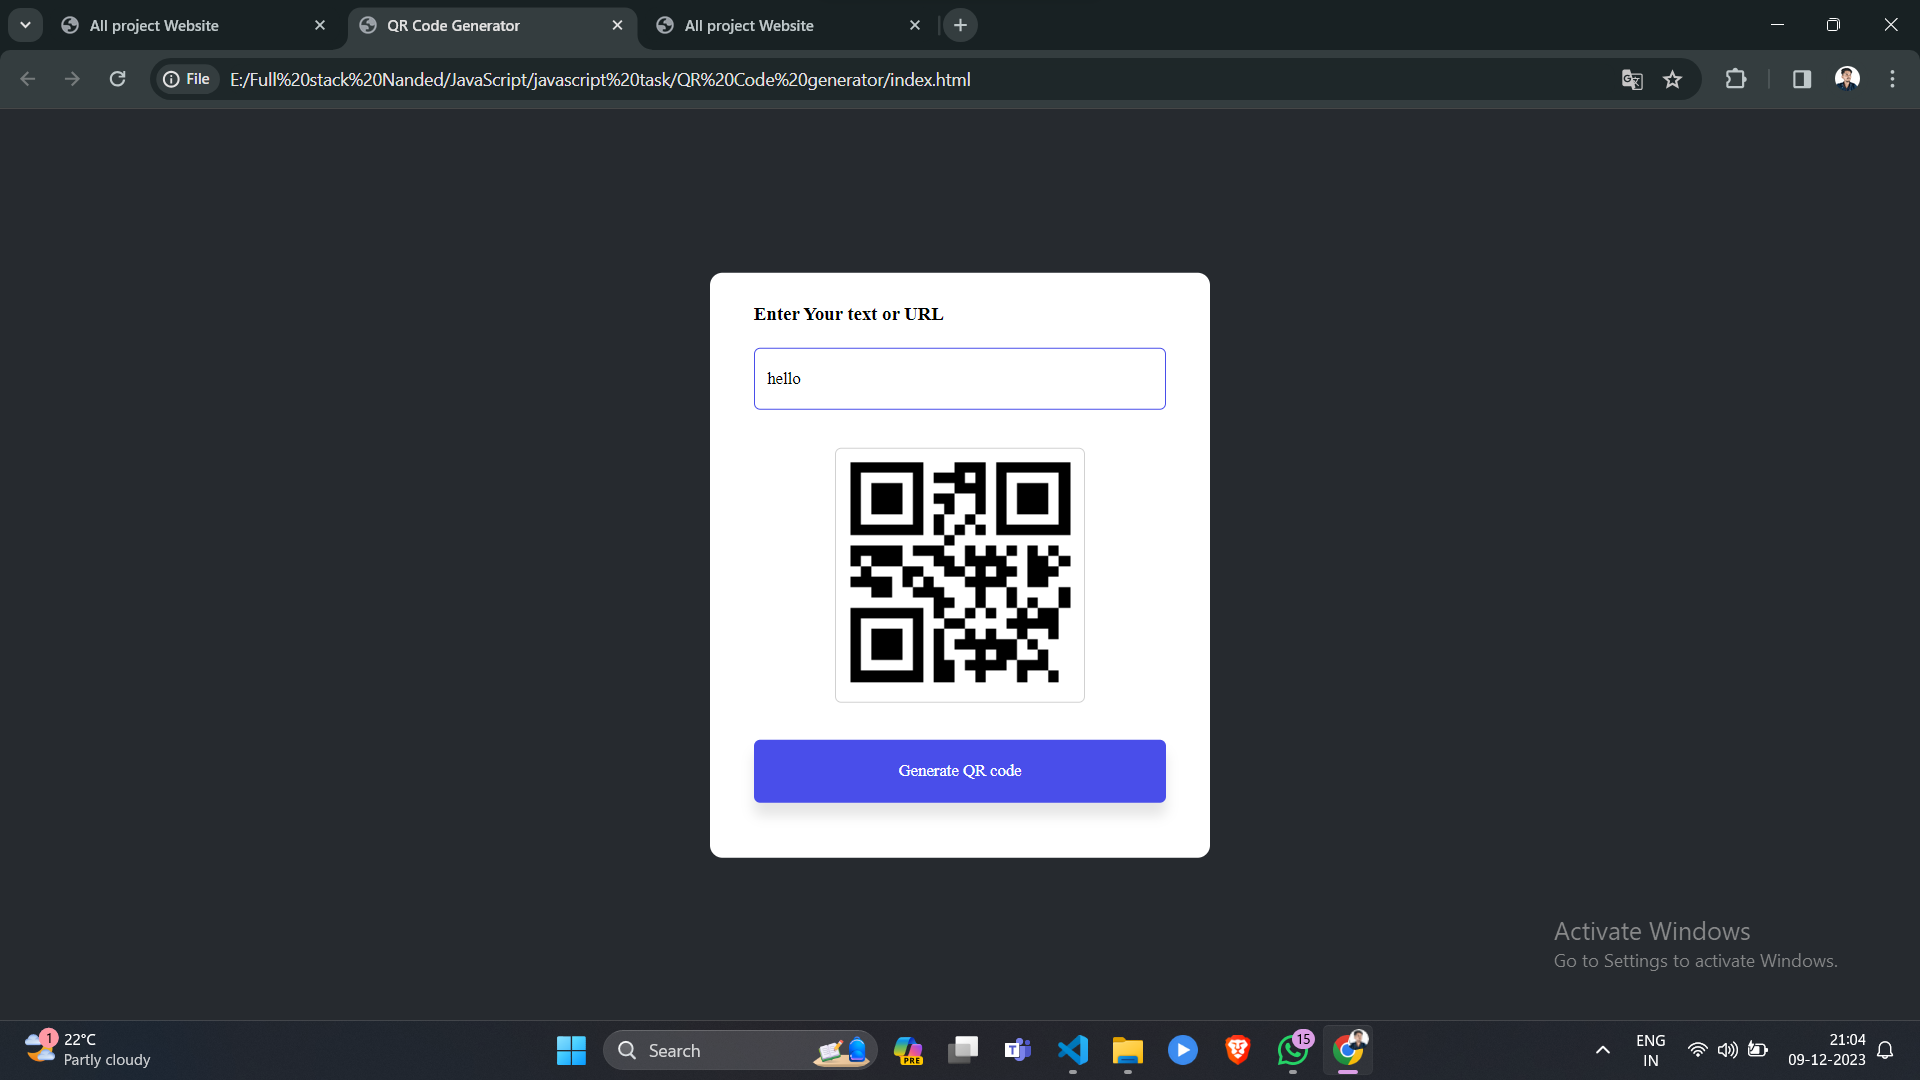Close the QR Code Generator tab
This screenshot has height=1080, width=1920.
pos(617,25)
